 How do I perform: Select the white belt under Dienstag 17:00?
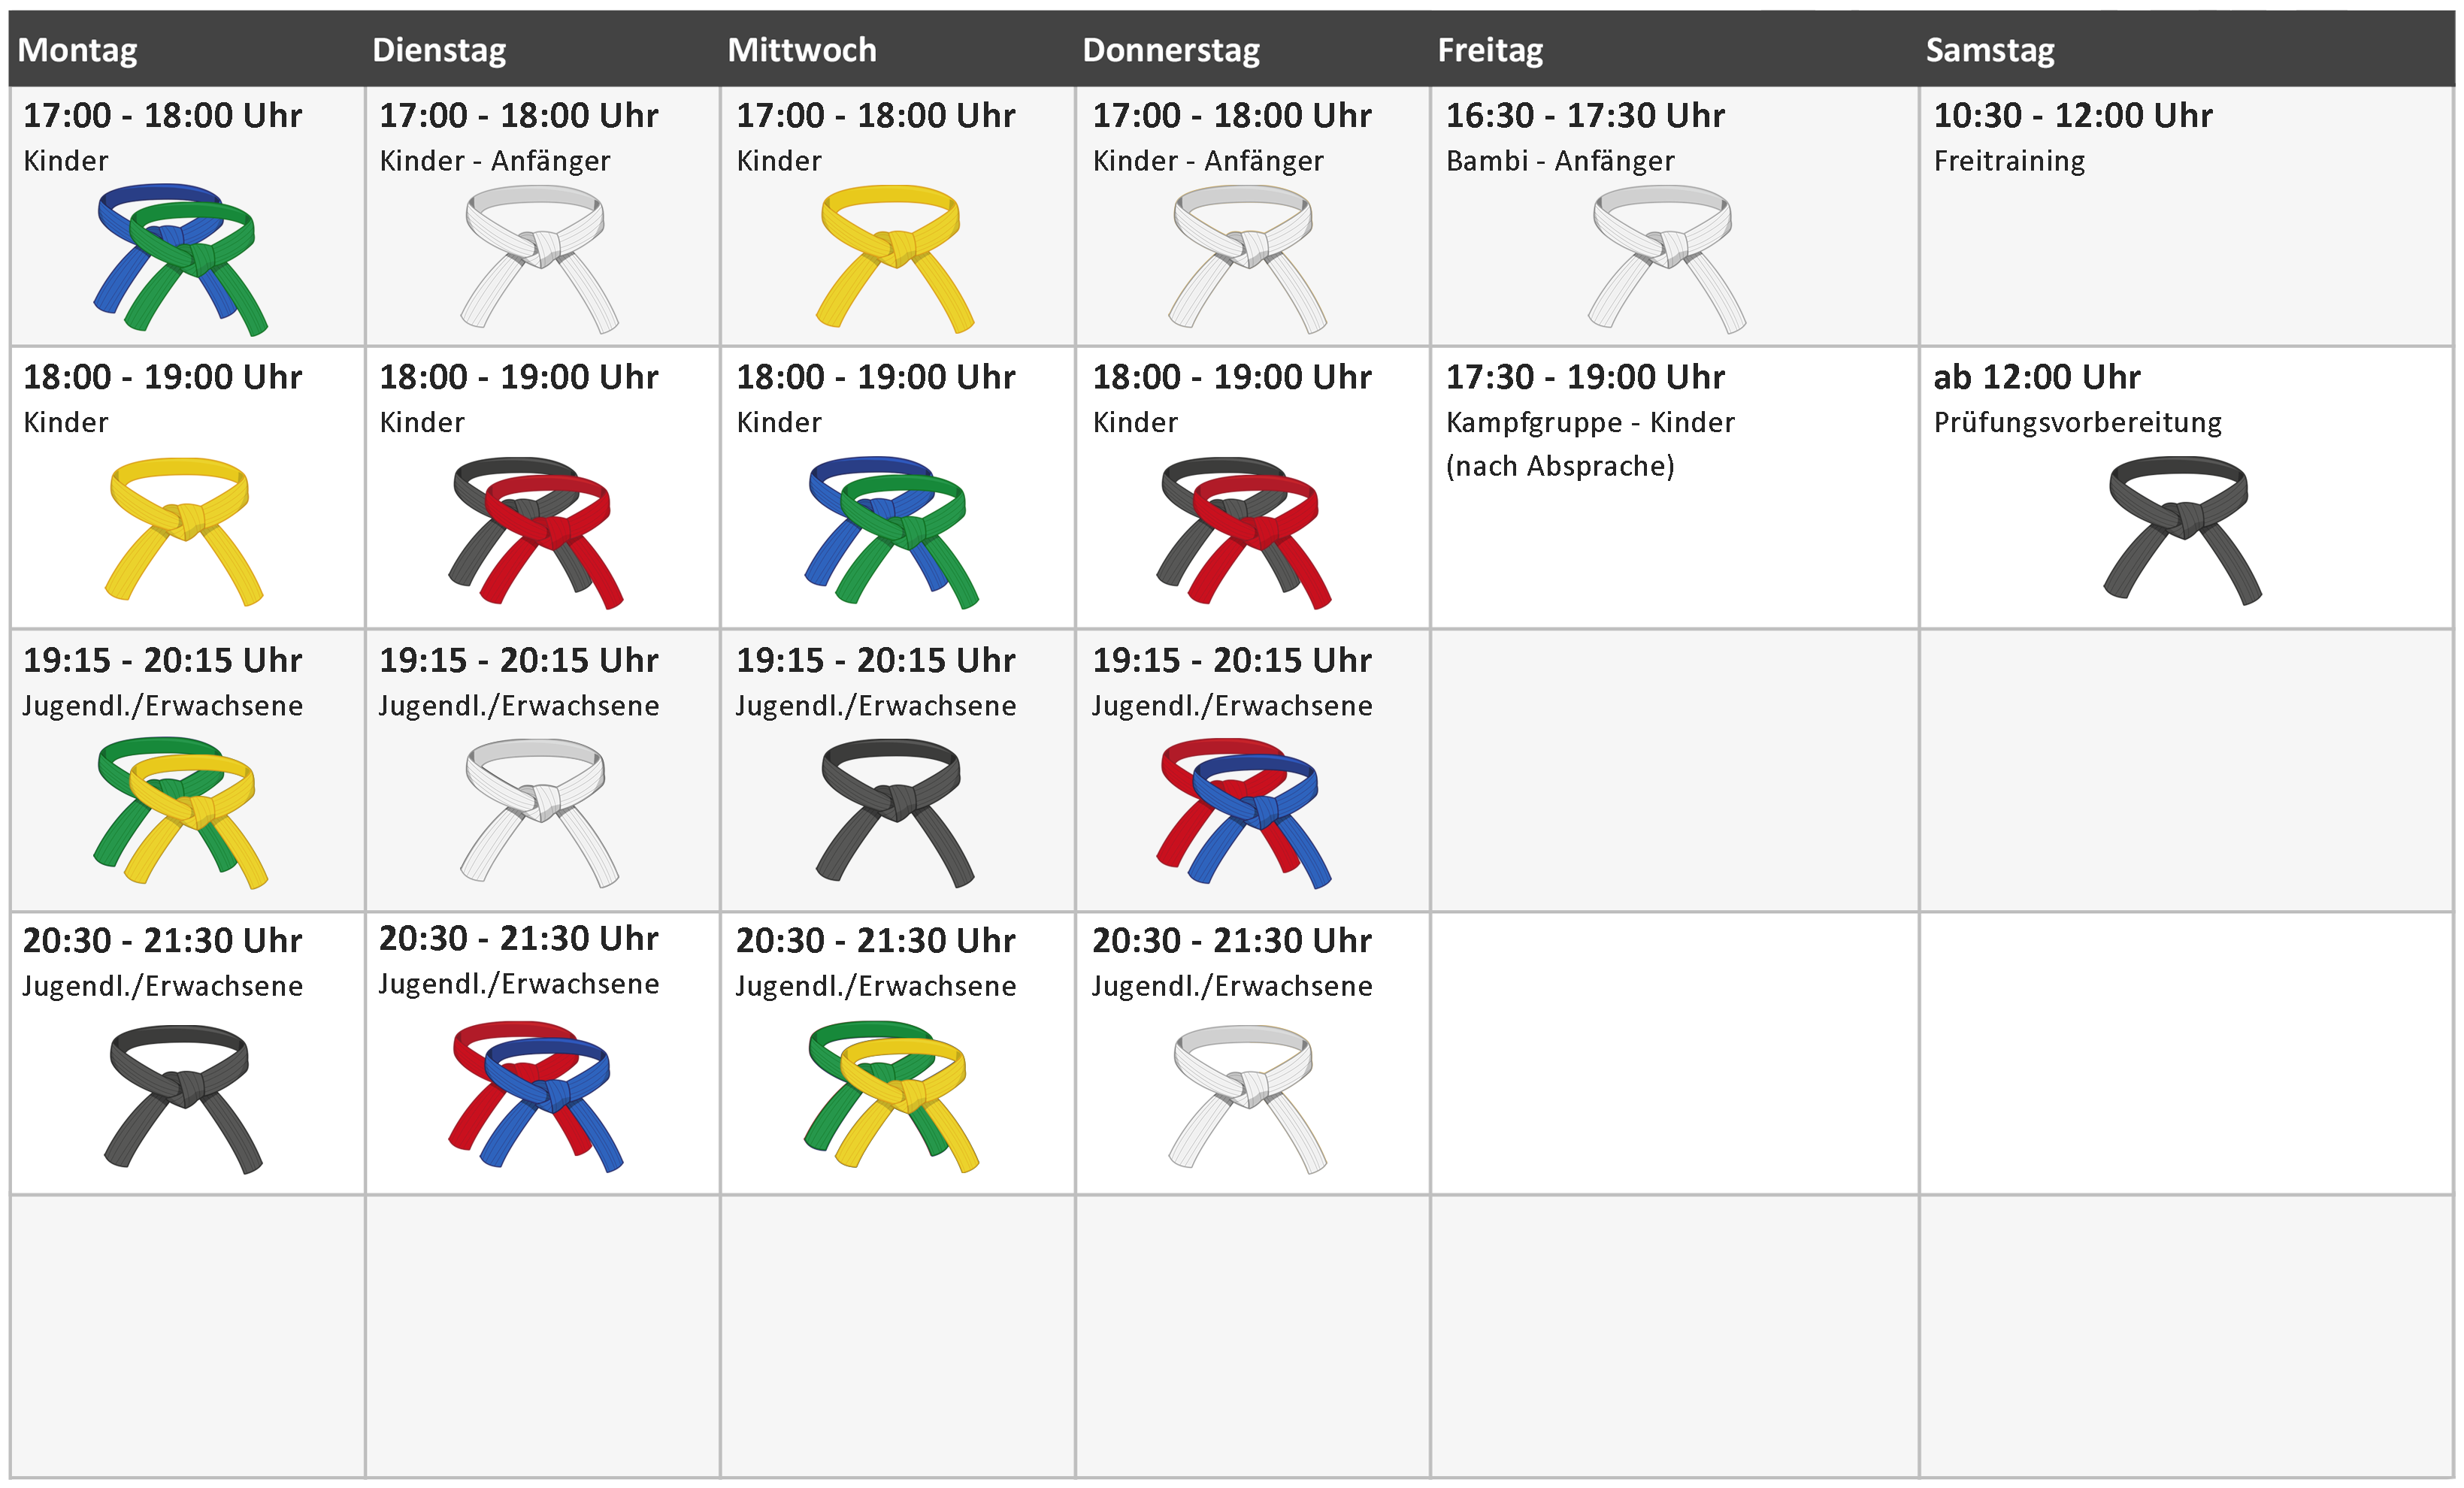click(x=538, y=258)
